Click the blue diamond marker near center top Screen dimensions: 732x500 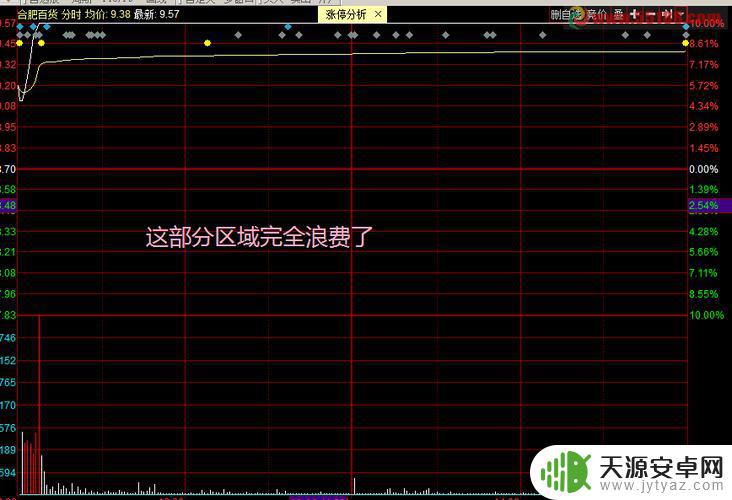288,27
